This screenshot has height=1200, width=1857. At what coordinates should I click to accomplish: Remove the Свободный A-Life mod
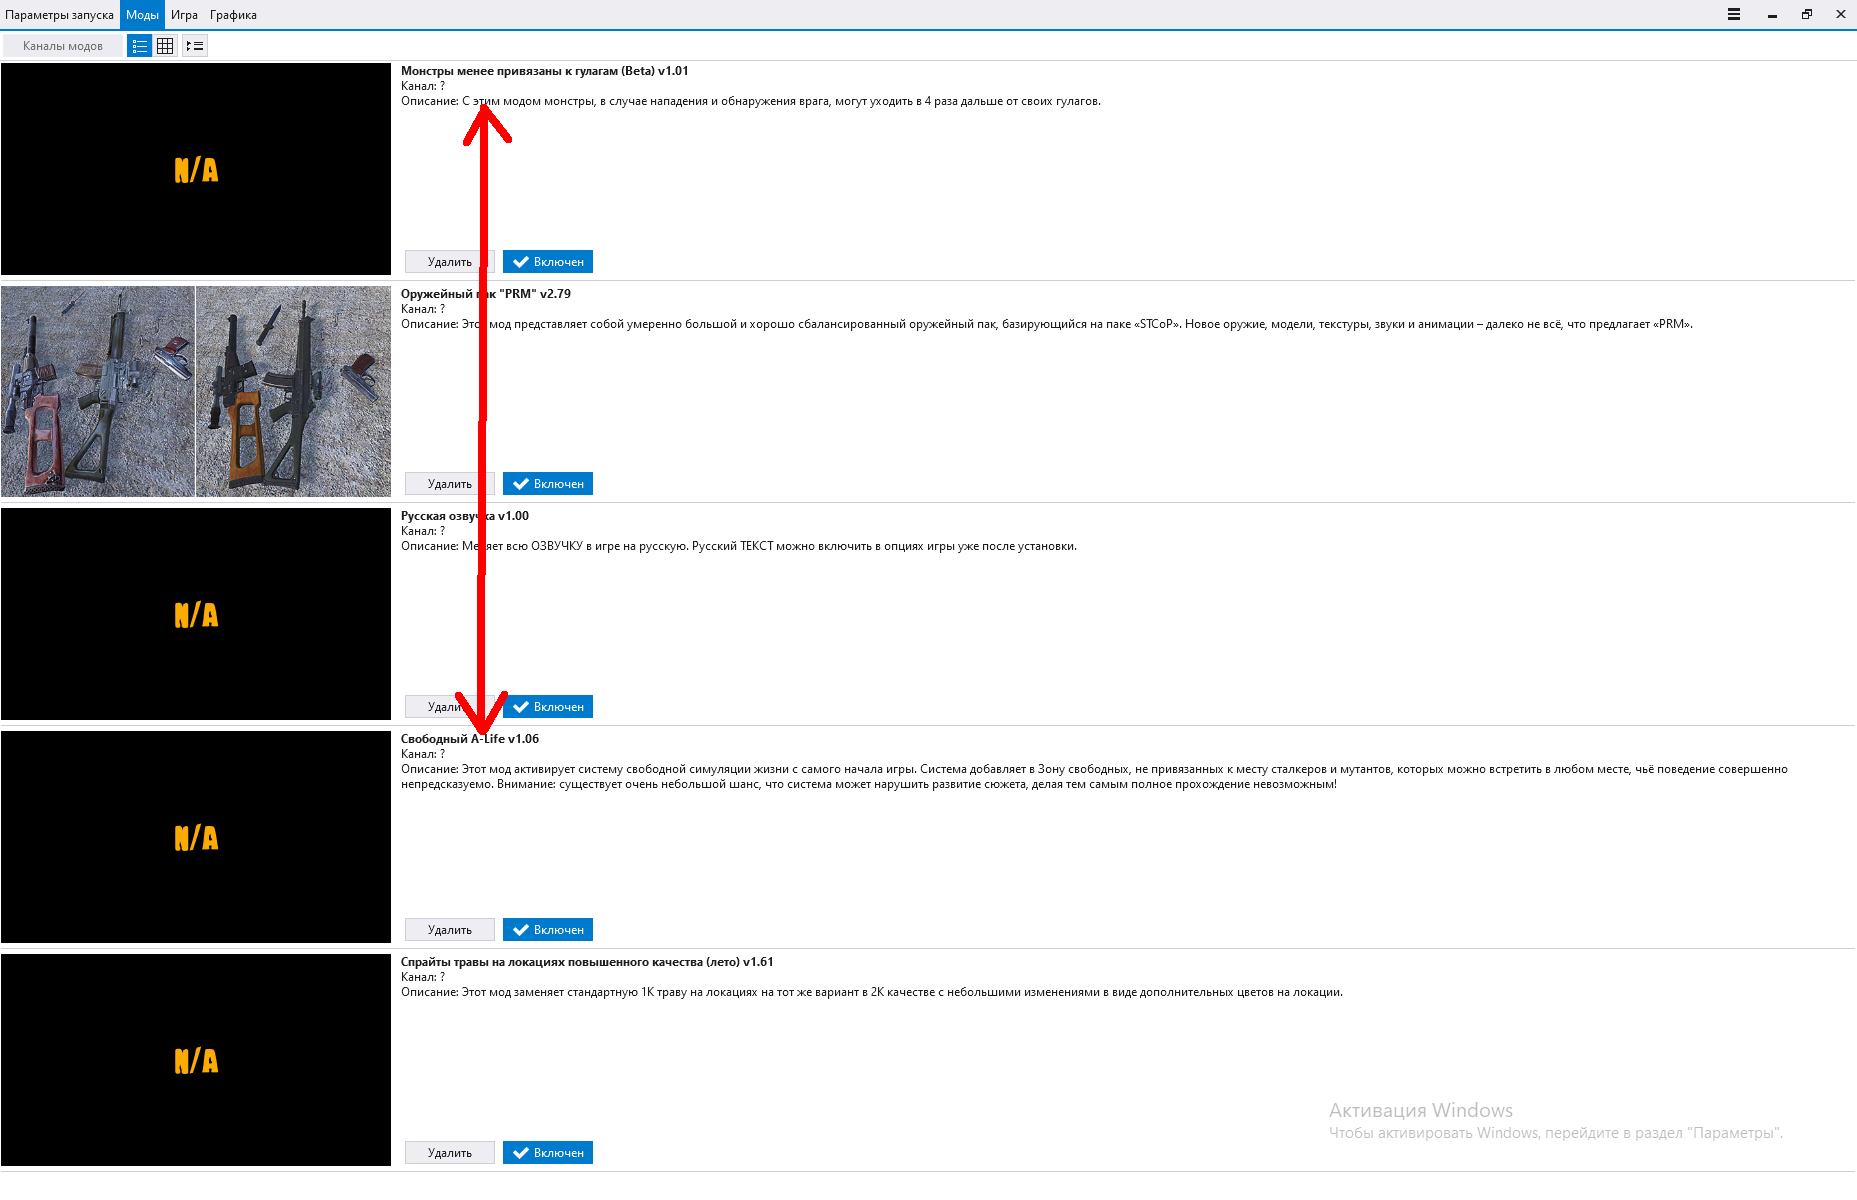click(450, 930)
